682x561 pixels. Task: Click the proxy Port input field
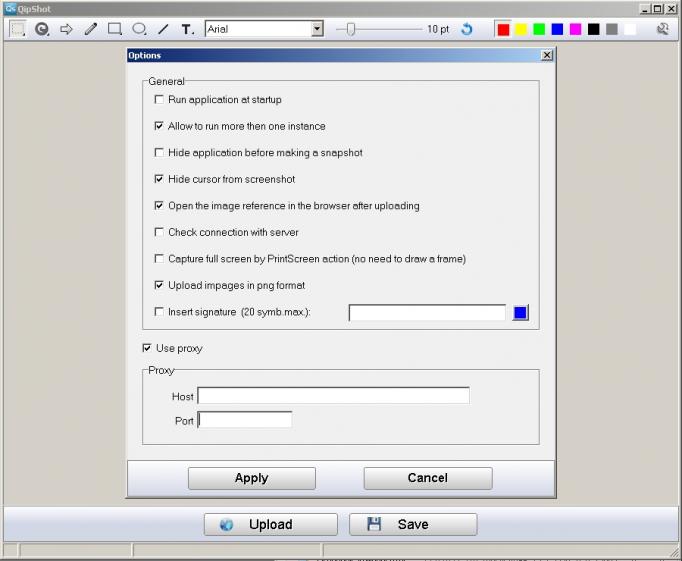[x=245, y=420]
